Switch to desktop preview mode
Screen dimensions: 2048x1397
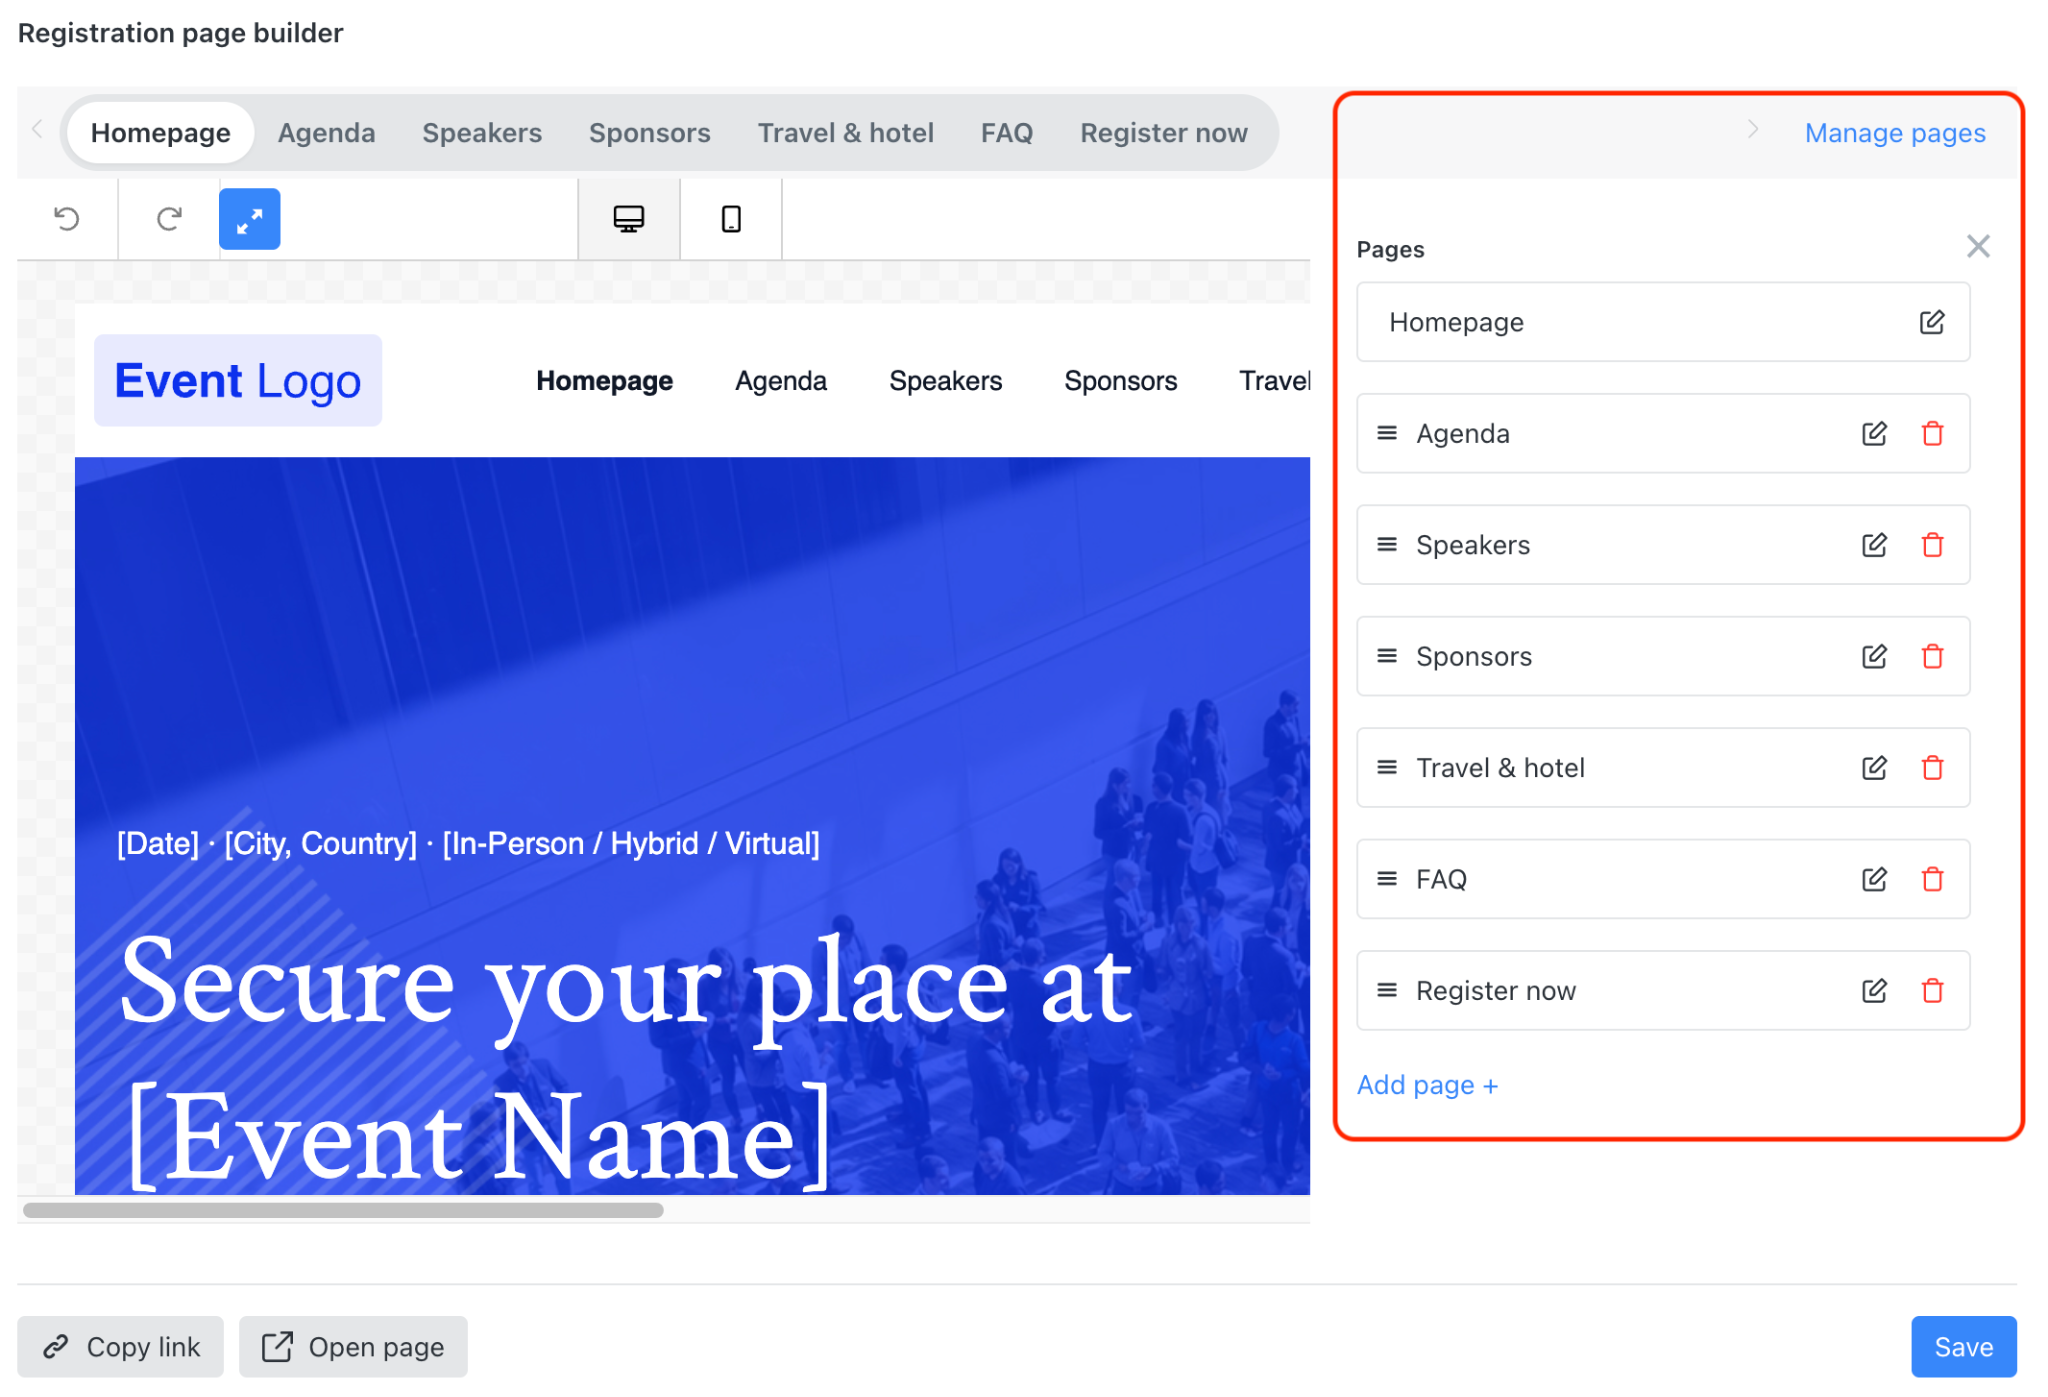(628, 219)
